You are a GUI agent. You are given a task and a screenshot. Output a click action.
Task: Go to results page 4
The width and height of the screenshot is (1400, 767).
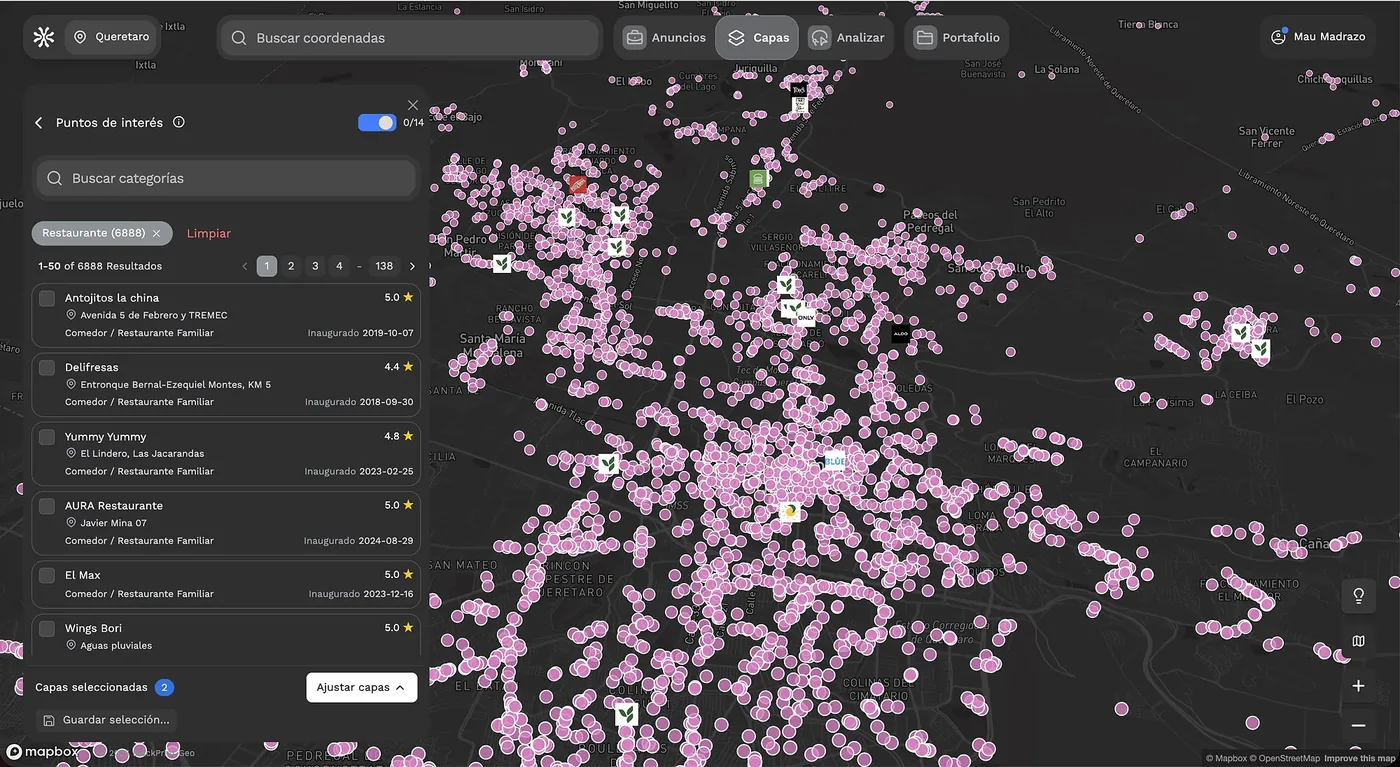pyautogui.click(x=339, y=266)
